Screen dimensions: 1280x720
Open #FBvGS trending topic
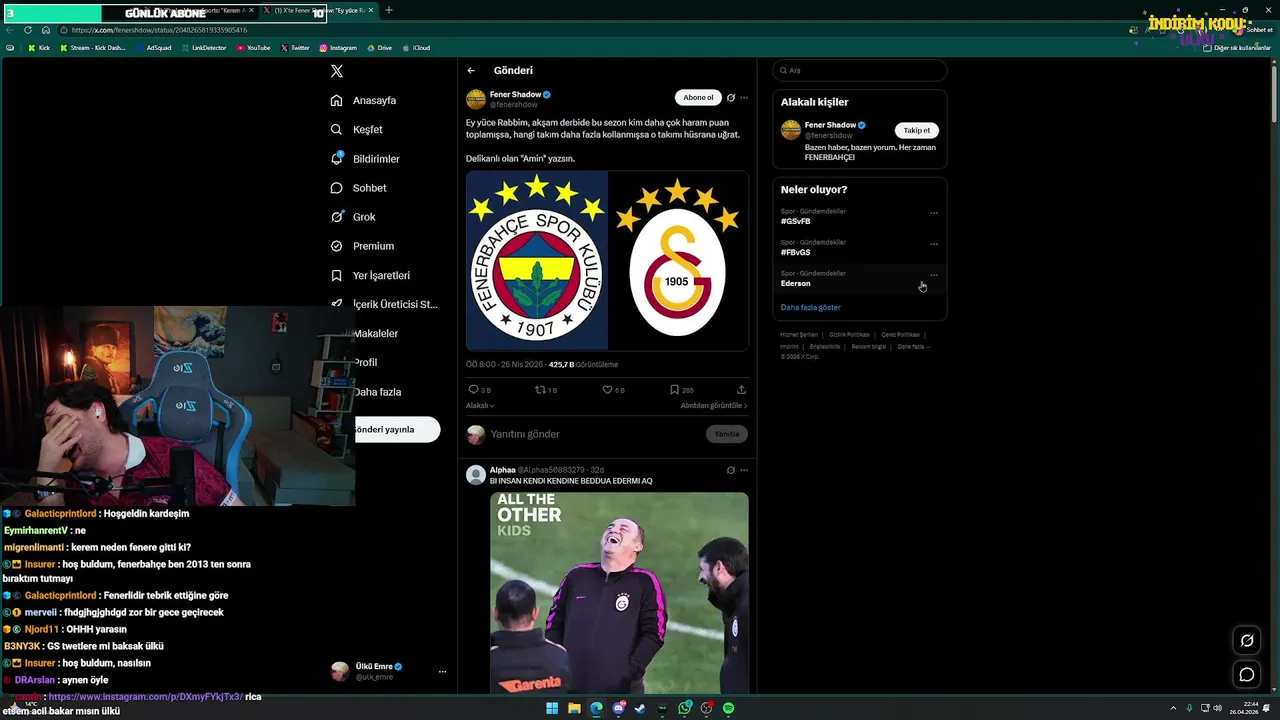tap(796, 252)
